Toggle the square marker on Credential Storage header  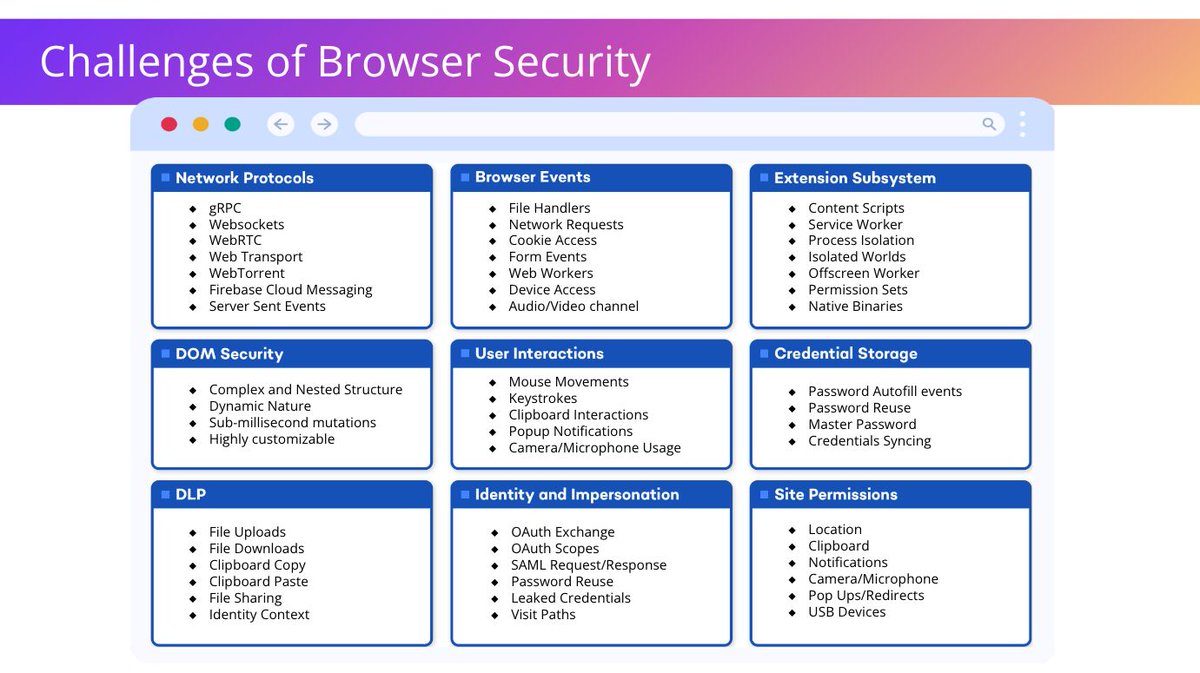point(763,353)
